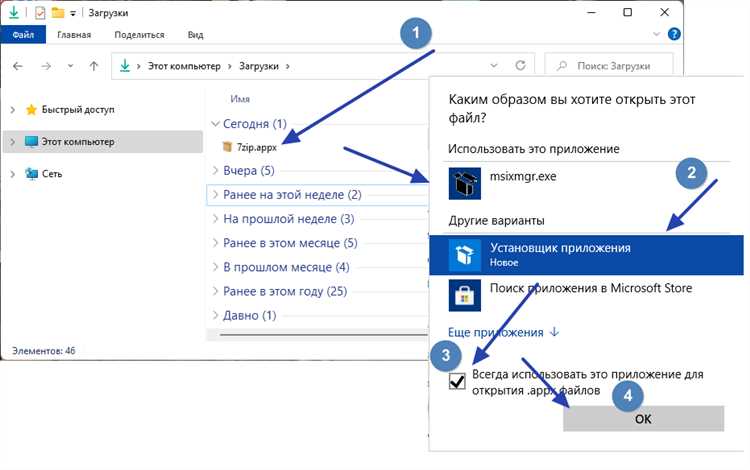Refresh the Загрузки folder view
750x470 pixels.
pyautogui.click(x=520, y=66)
